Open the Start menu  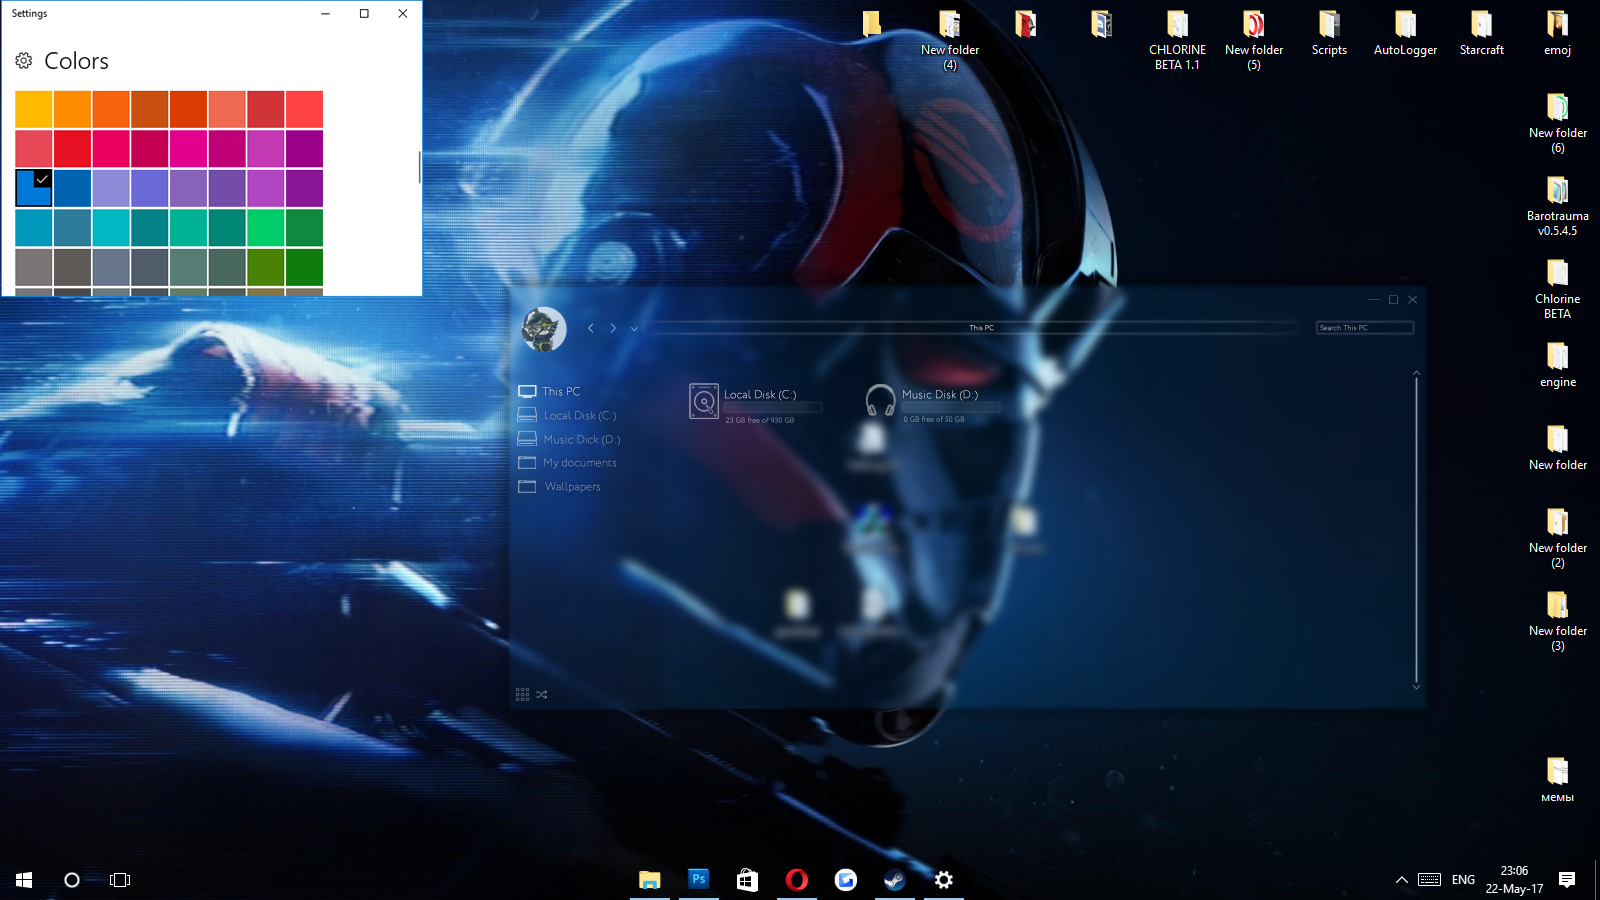coord(24,879)
